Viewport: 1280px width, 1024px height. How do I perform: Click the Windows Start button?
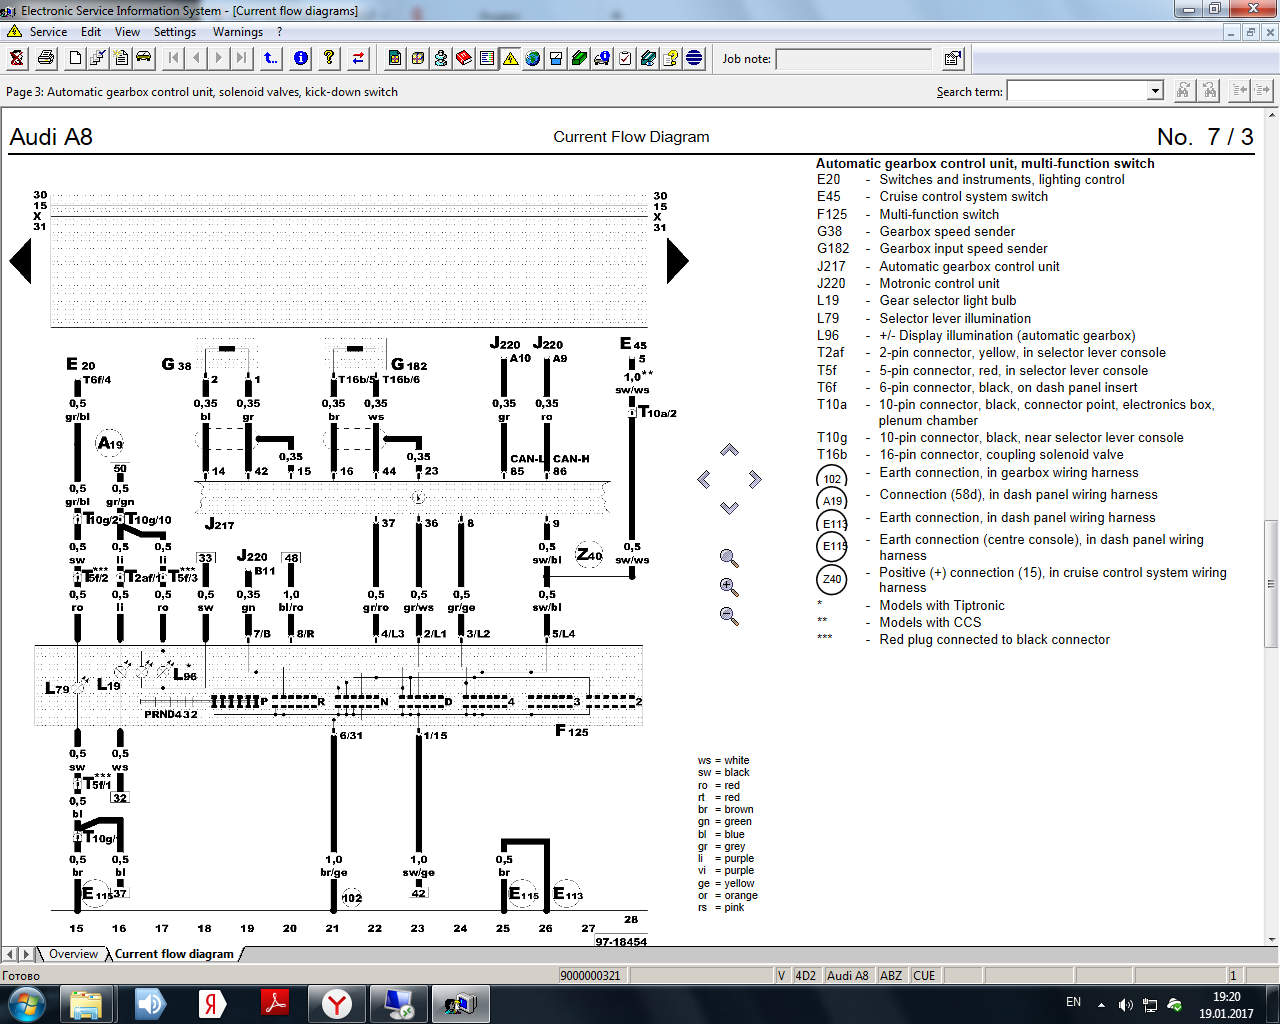(26, 1003)
